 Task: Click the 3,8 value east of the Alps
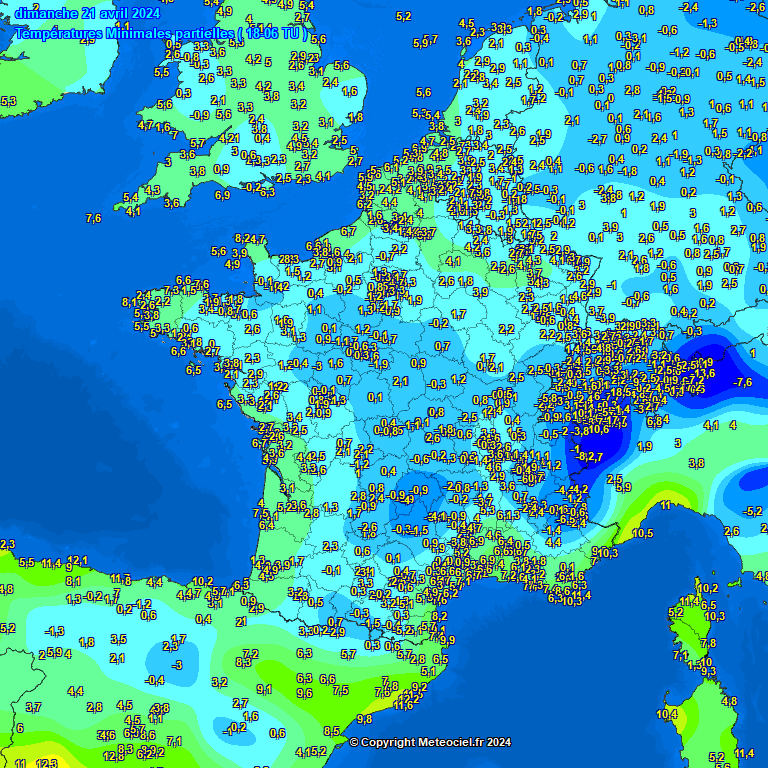(696, 463)
